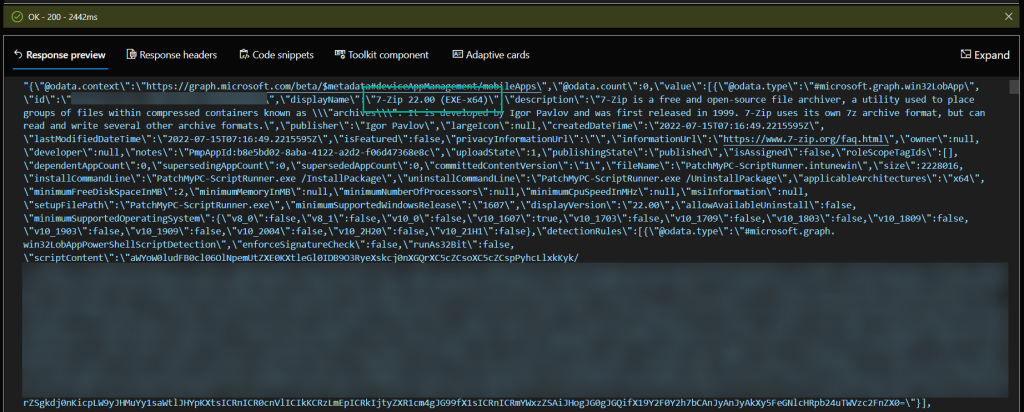1024x412 pixels.
Task: Click the Response headers document icon
Action: pos(131,54)
